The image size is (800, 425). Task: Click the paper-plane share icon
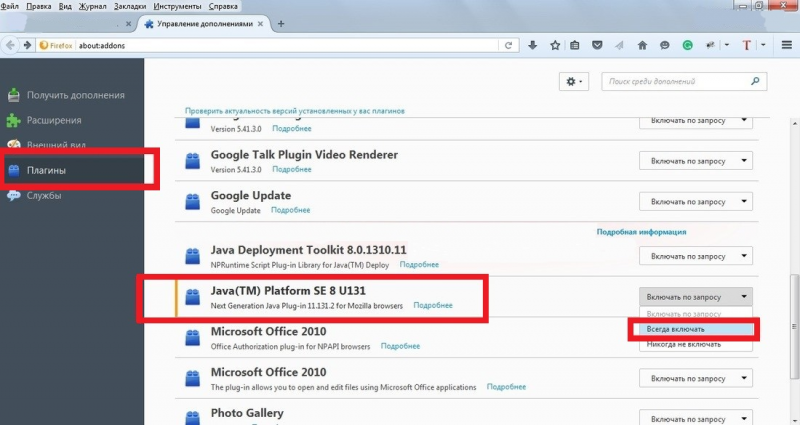(619, 45)
